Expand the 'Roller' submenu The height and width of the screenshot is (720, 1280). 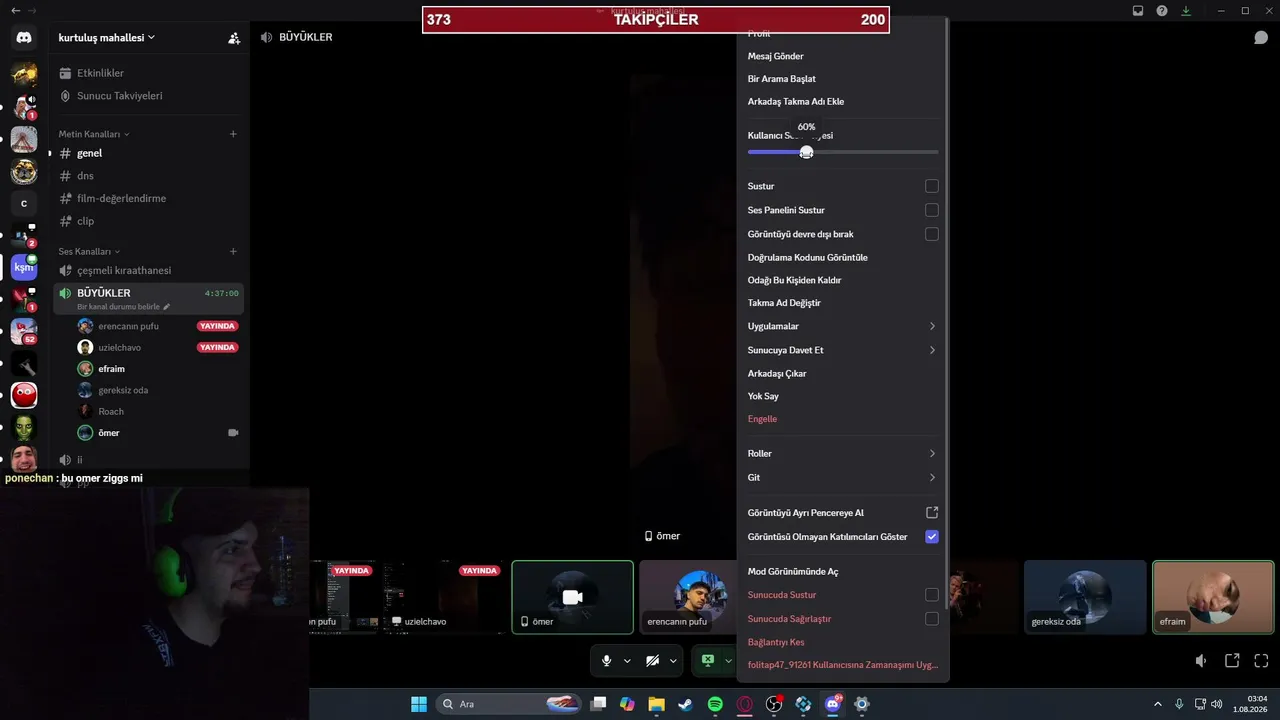842,454
